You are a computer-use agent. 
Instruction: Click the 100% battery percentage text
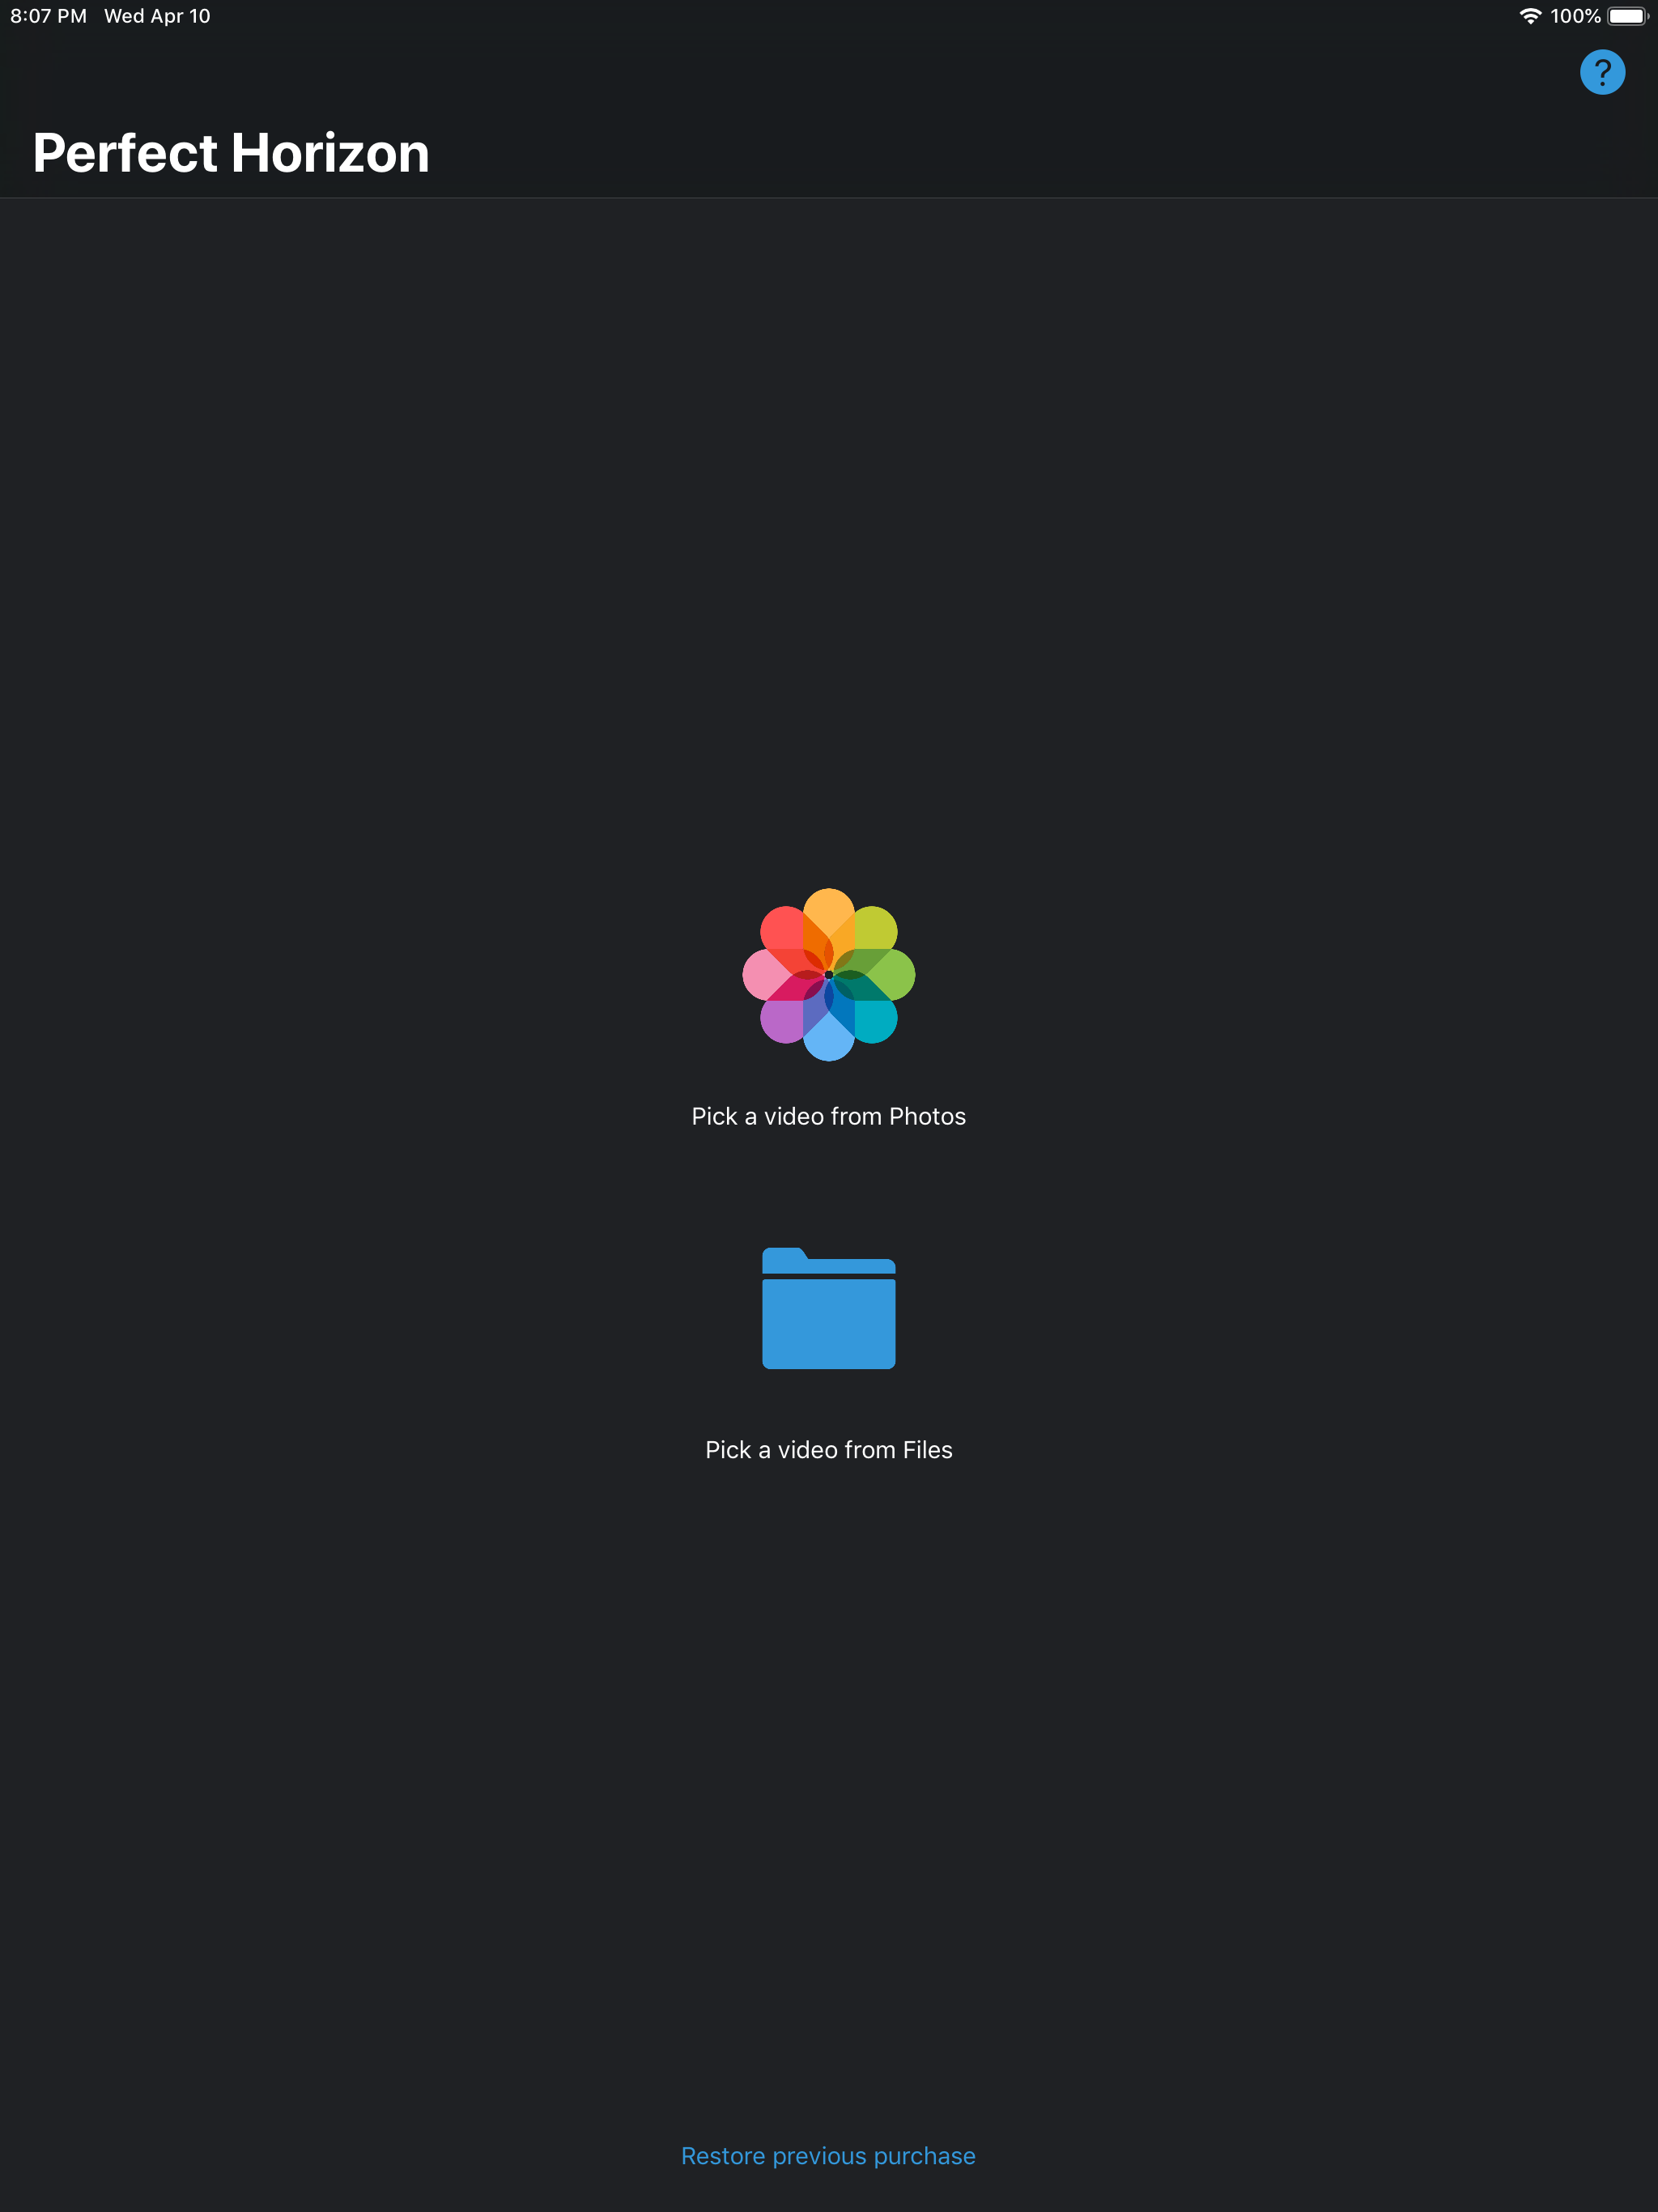pos(1575,16)
